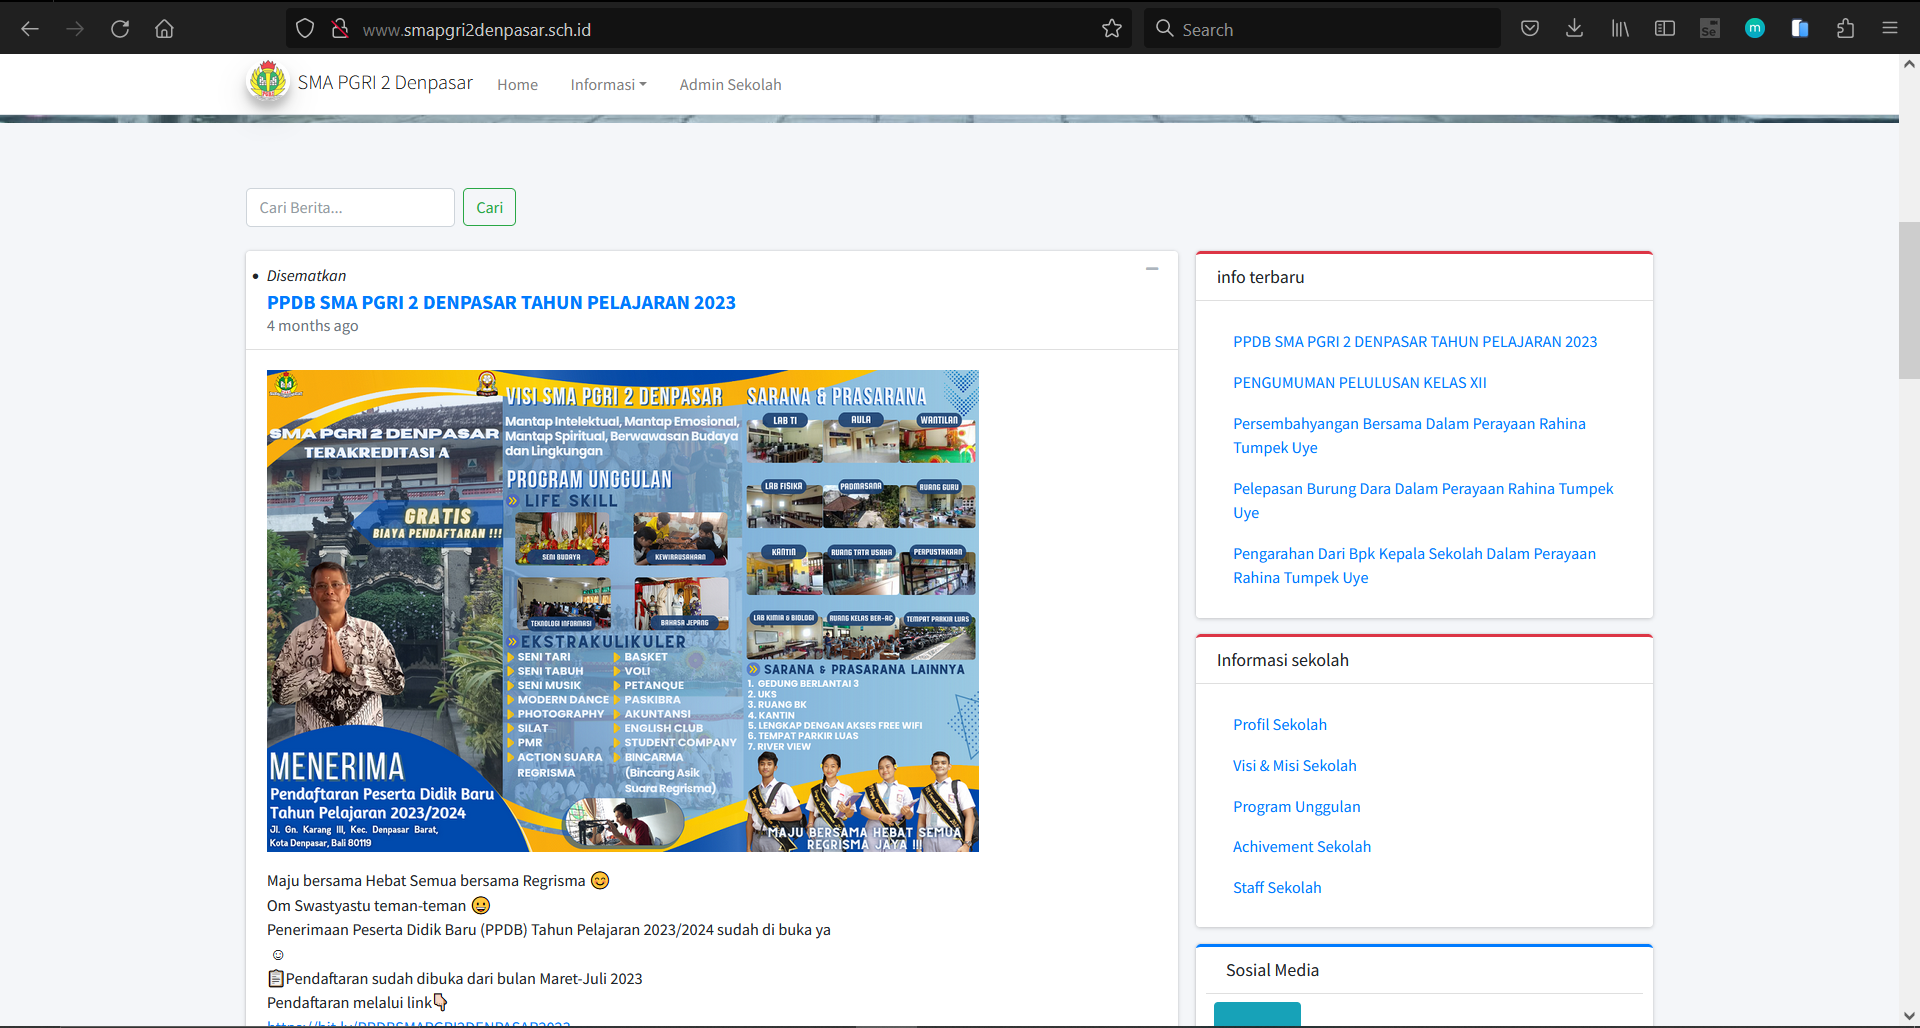
Task: Open the browser home page
Action: (165, 28)
